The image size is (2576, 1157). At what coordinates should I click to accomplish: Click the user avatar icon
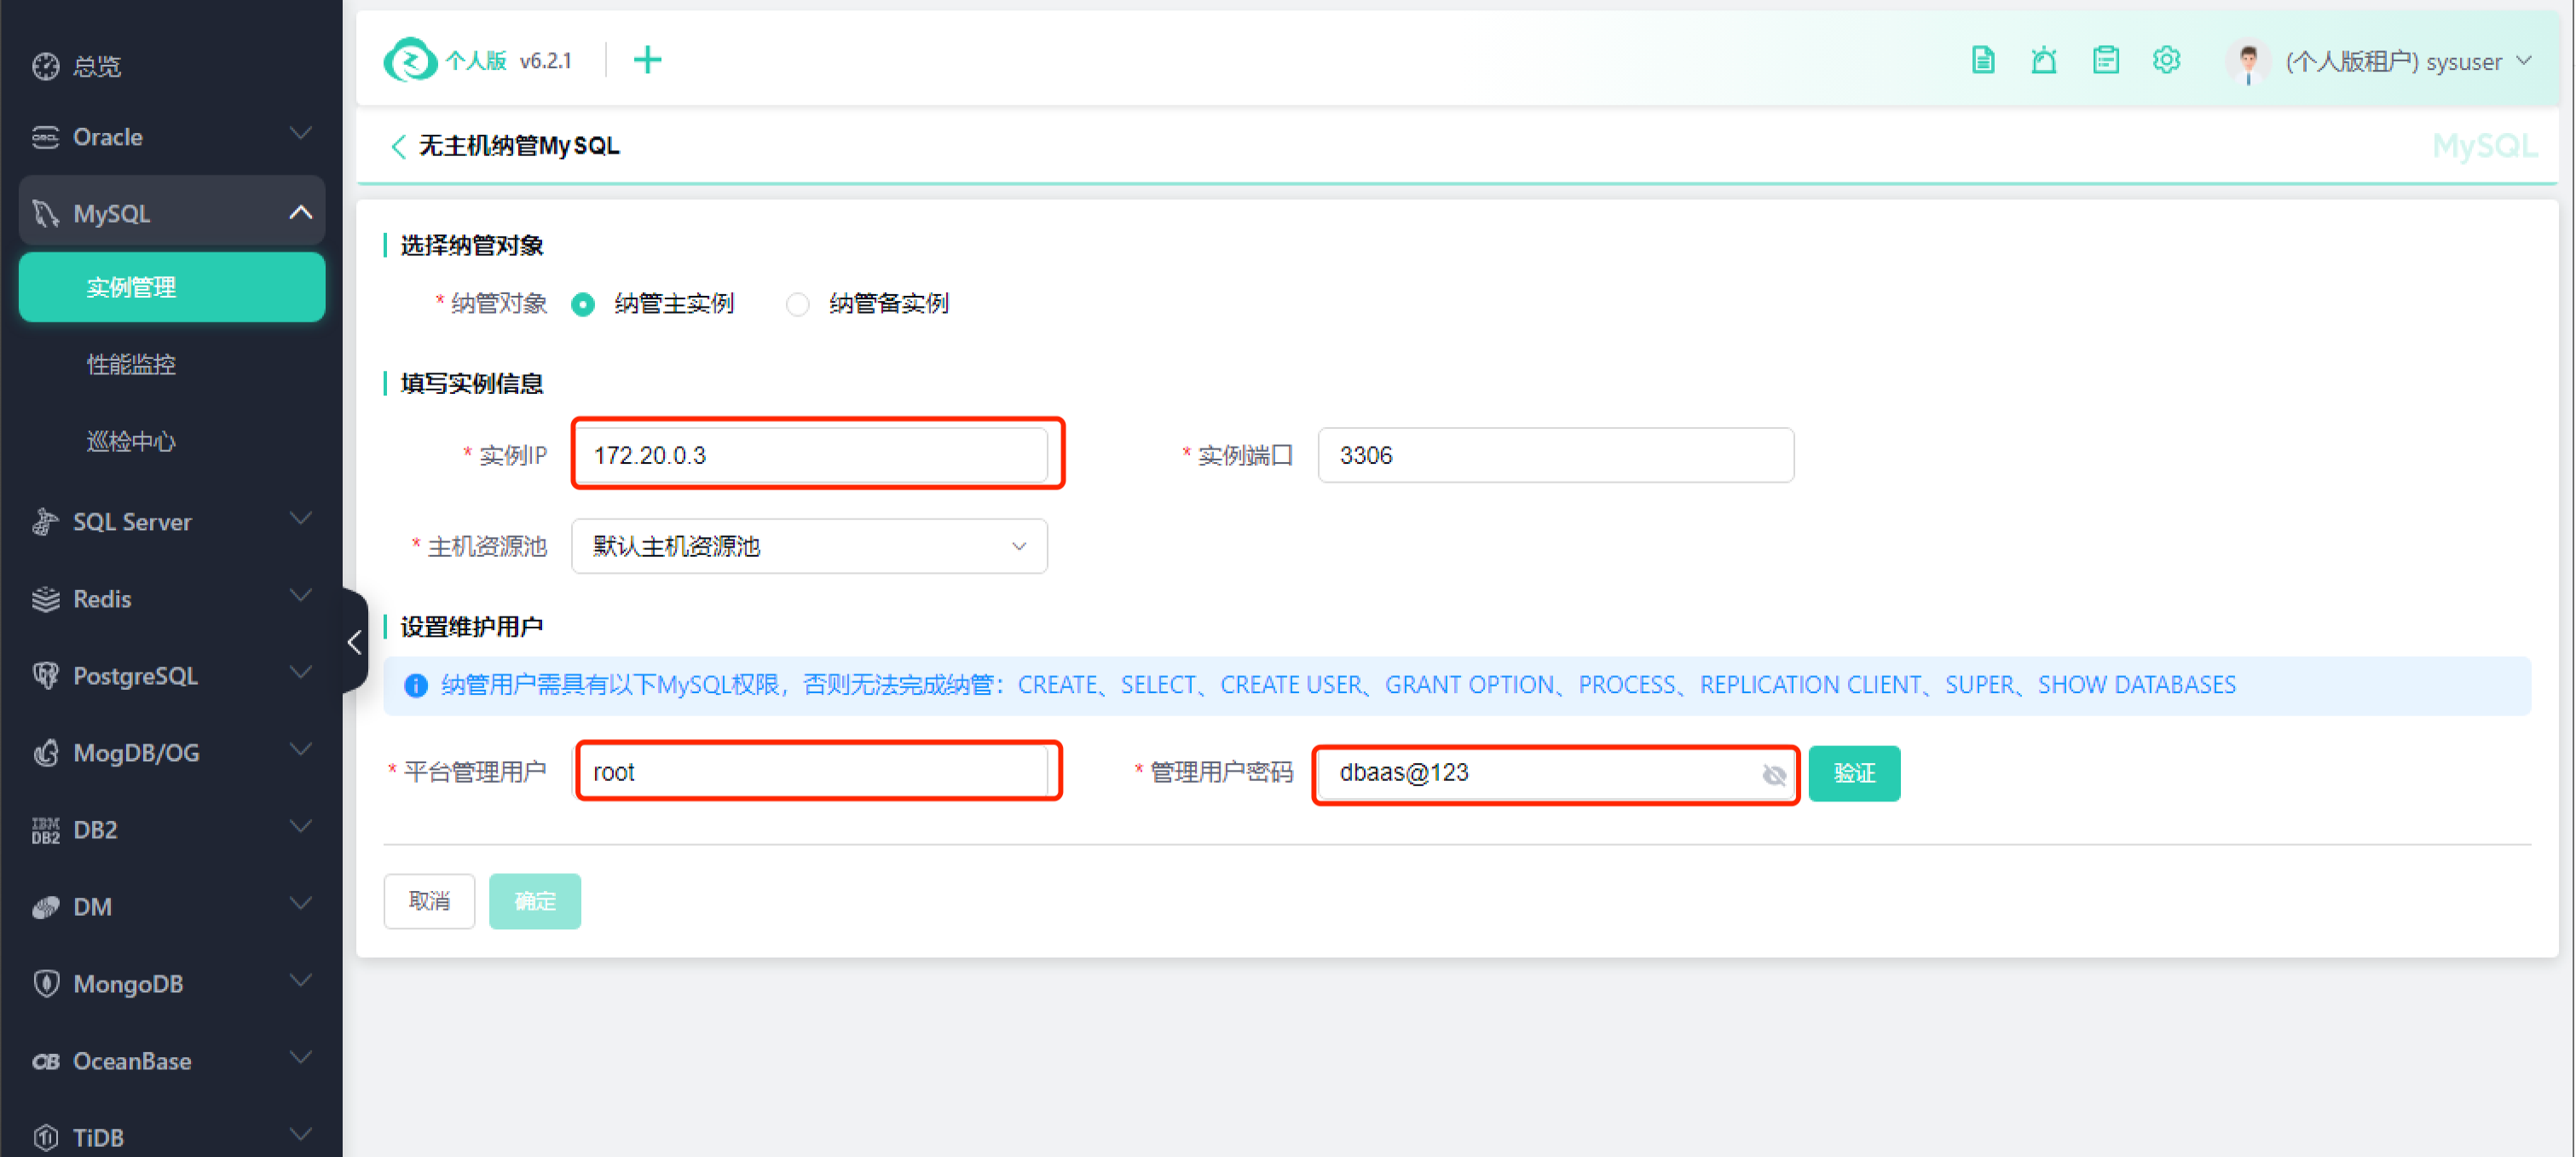[x=2247, y=62]
